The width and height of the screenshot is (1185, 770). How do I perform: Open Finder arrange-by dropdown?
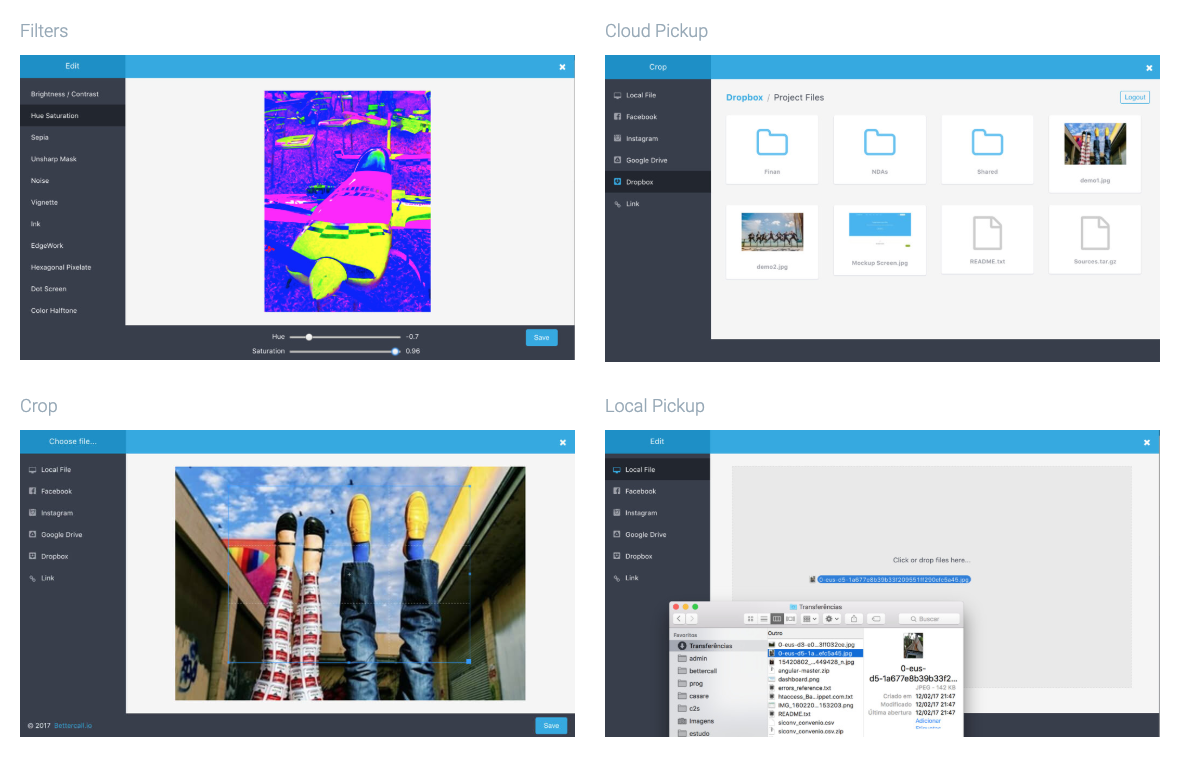pyautogui.click(x=809, y=619)
